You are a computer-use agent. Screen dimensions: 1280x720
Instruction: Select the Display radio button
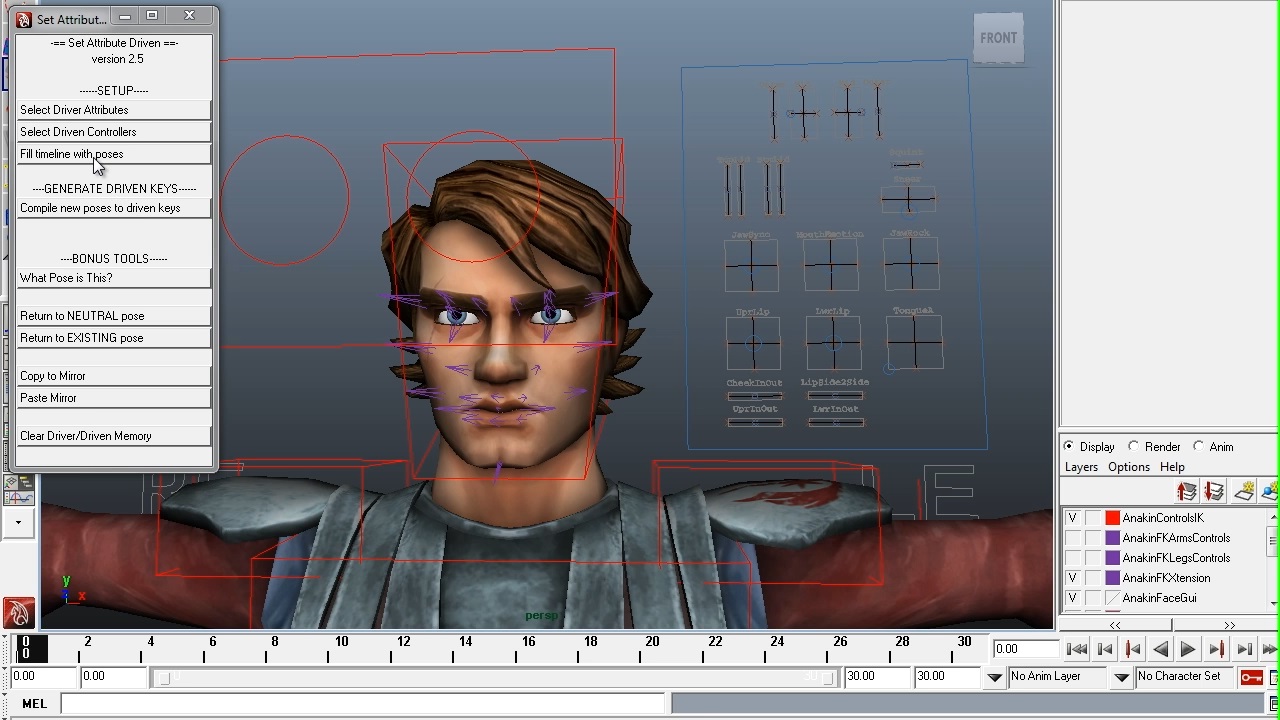(1068, 447)
